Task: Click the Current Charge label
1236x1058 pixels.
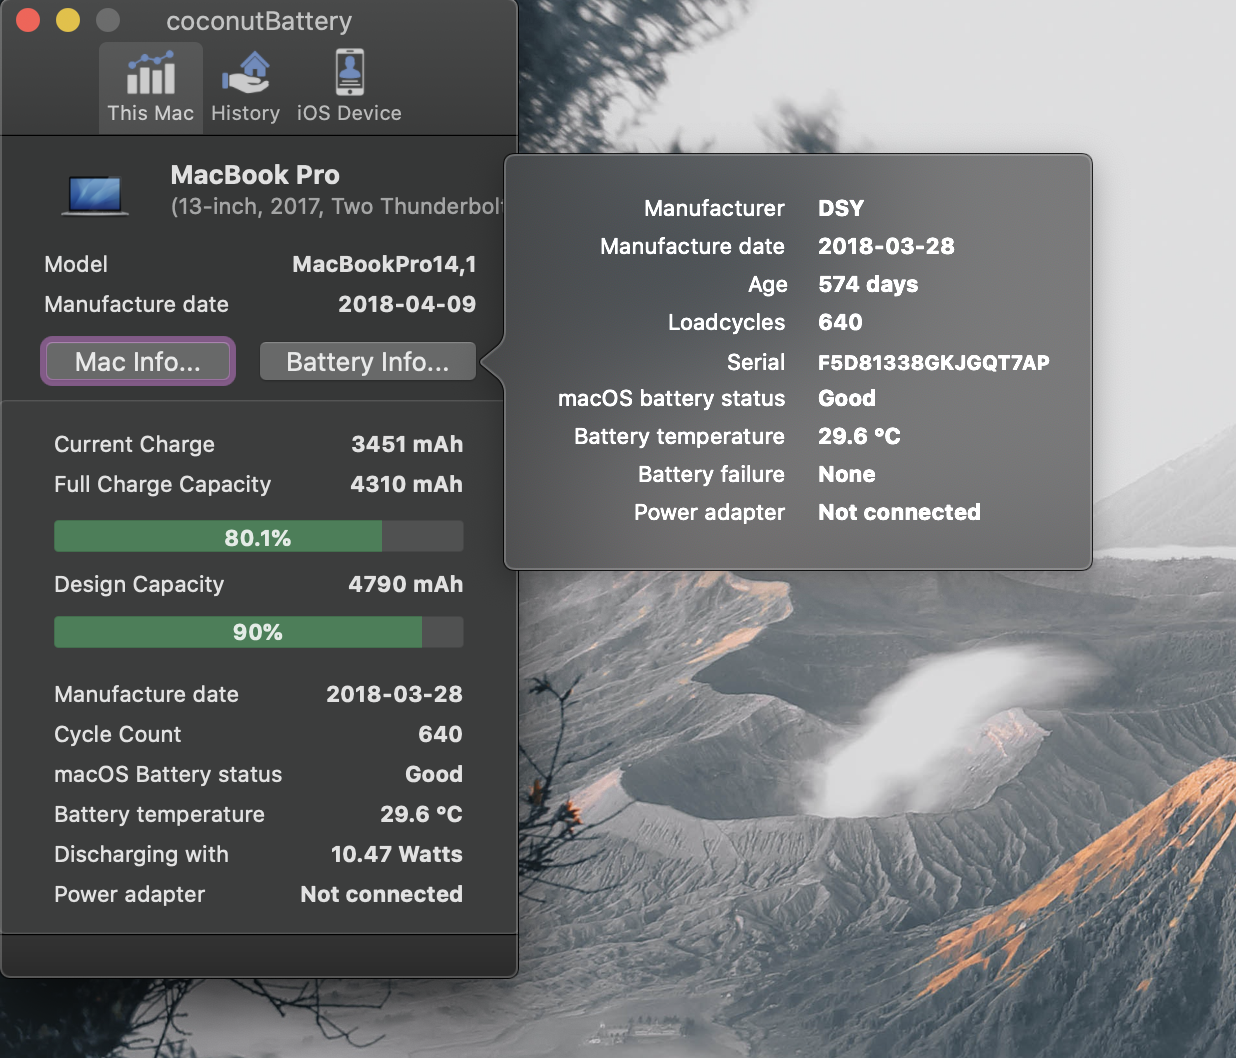Action: [x=134, y=444]
